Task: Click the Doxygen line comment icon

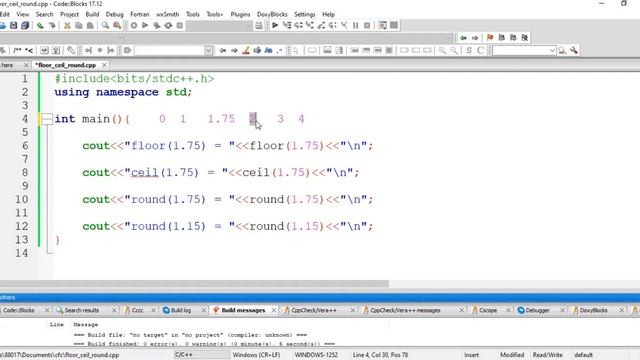Action: [29, 50]
